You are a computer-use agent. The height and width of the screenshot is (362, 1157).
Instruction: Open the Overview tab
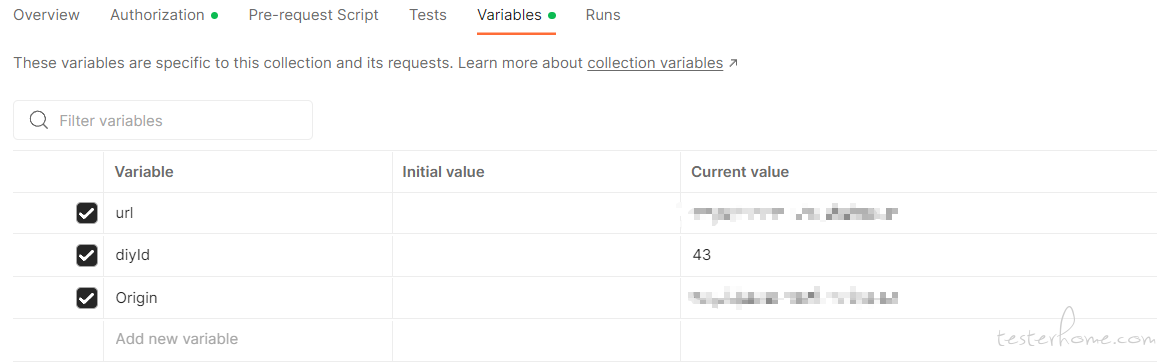click(46, 15)
